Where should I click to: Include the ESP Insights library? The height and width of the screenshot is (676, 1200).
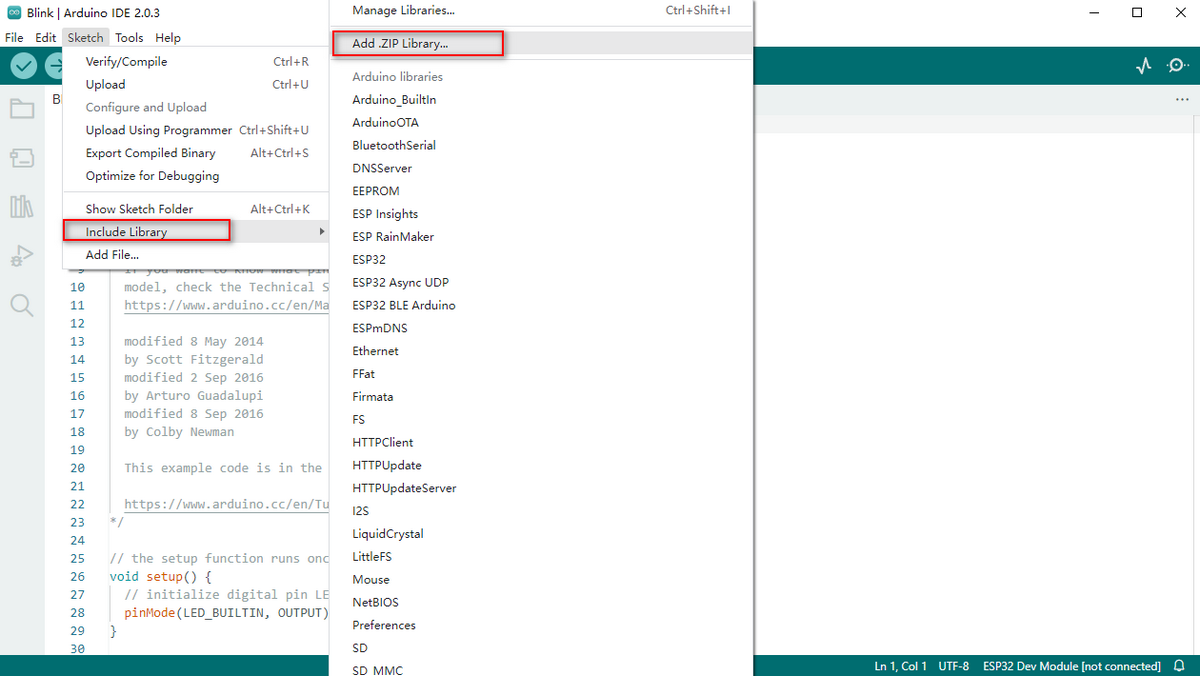[541, 214]
